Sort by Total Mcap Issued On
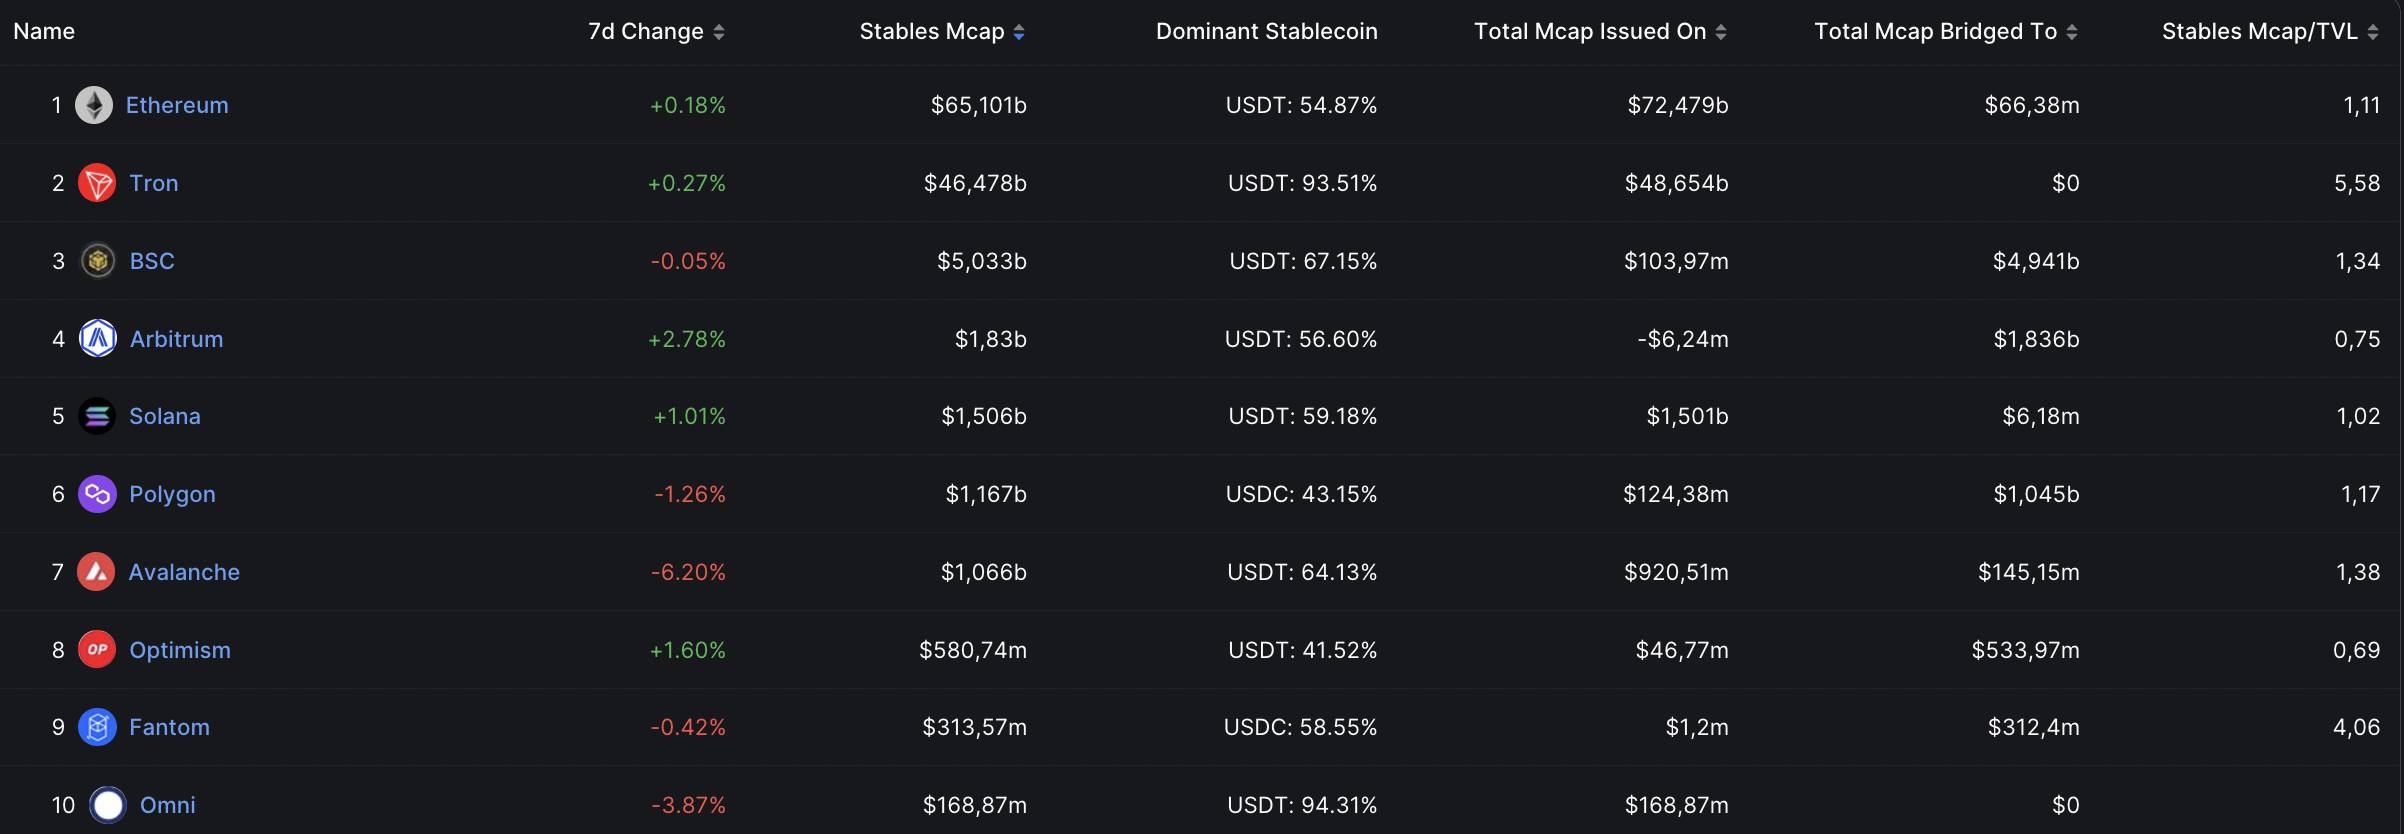This screenshot has width=2404, height=834. (x=1600, y=32)
